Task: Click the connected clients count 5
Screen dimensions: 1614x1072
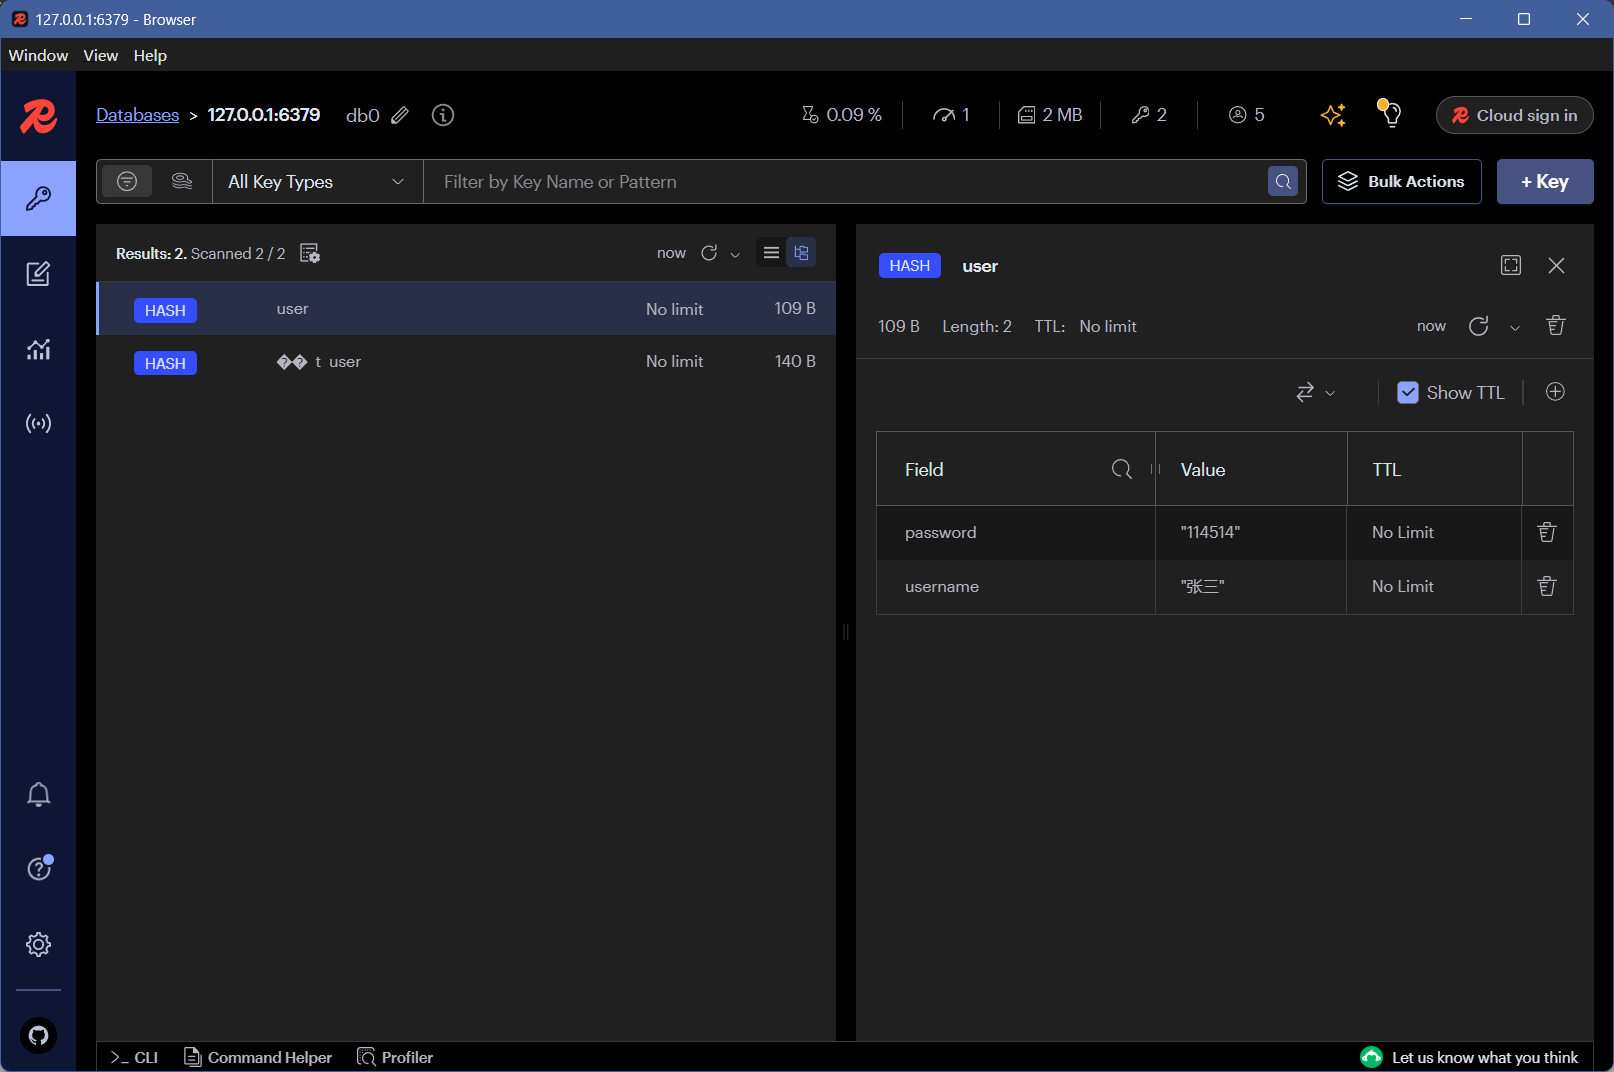Action: [x=1247, y=115]
